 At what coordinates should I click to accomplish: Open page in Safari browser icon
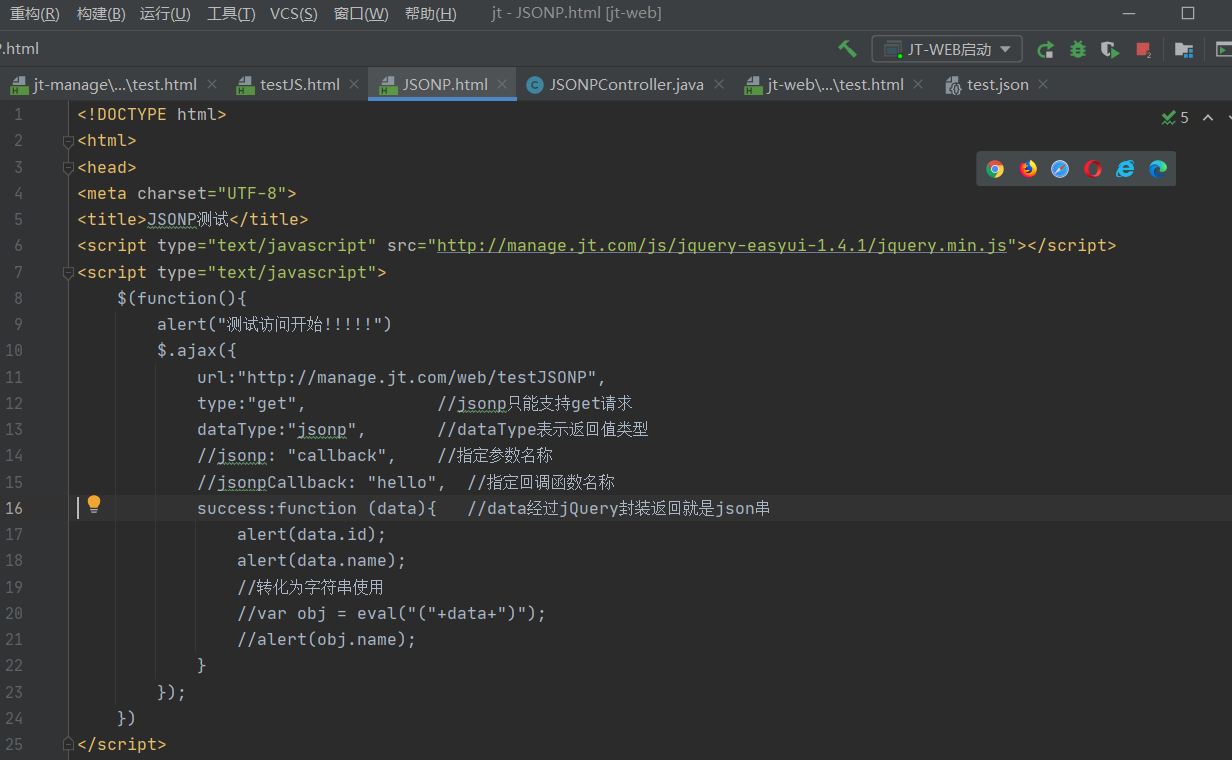coord(1060,169)
